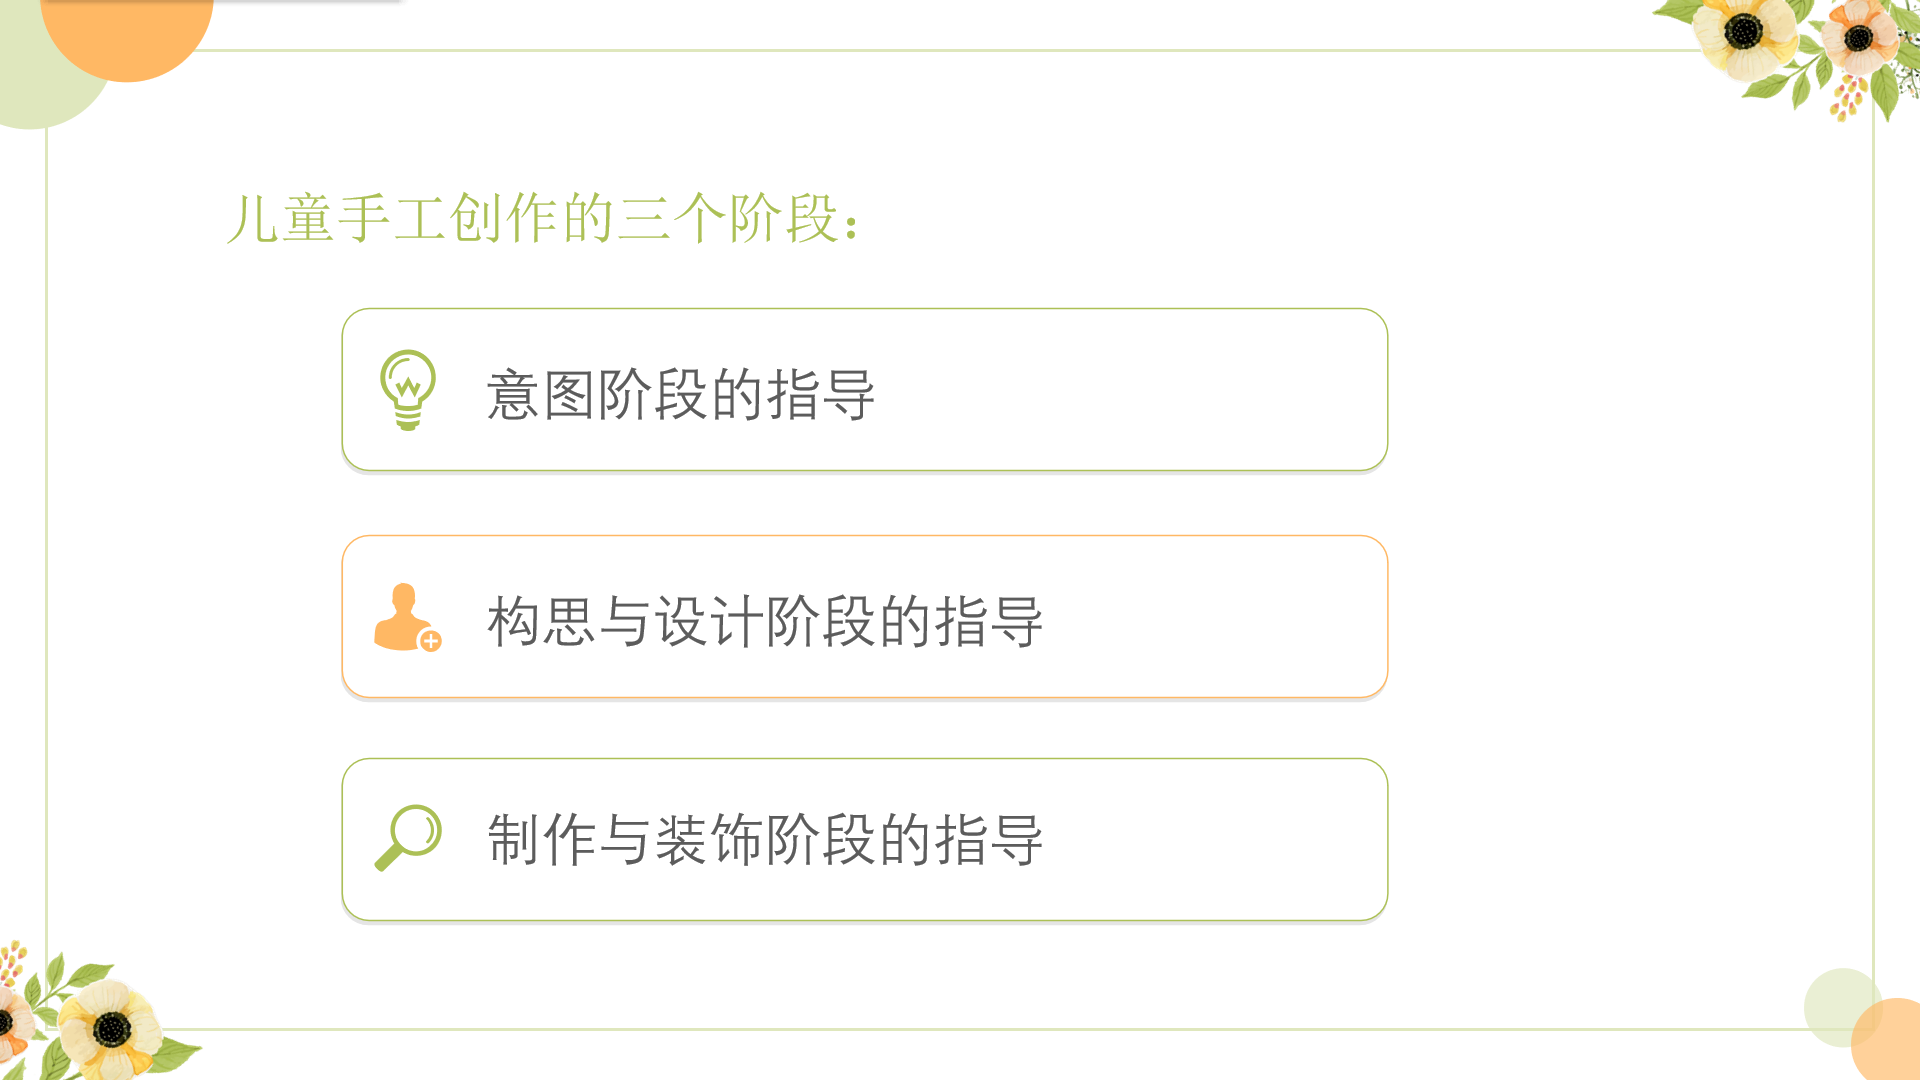
Task: Click the small plus badge on person icon
Action: pyautogui.click(x=431, y=641)
